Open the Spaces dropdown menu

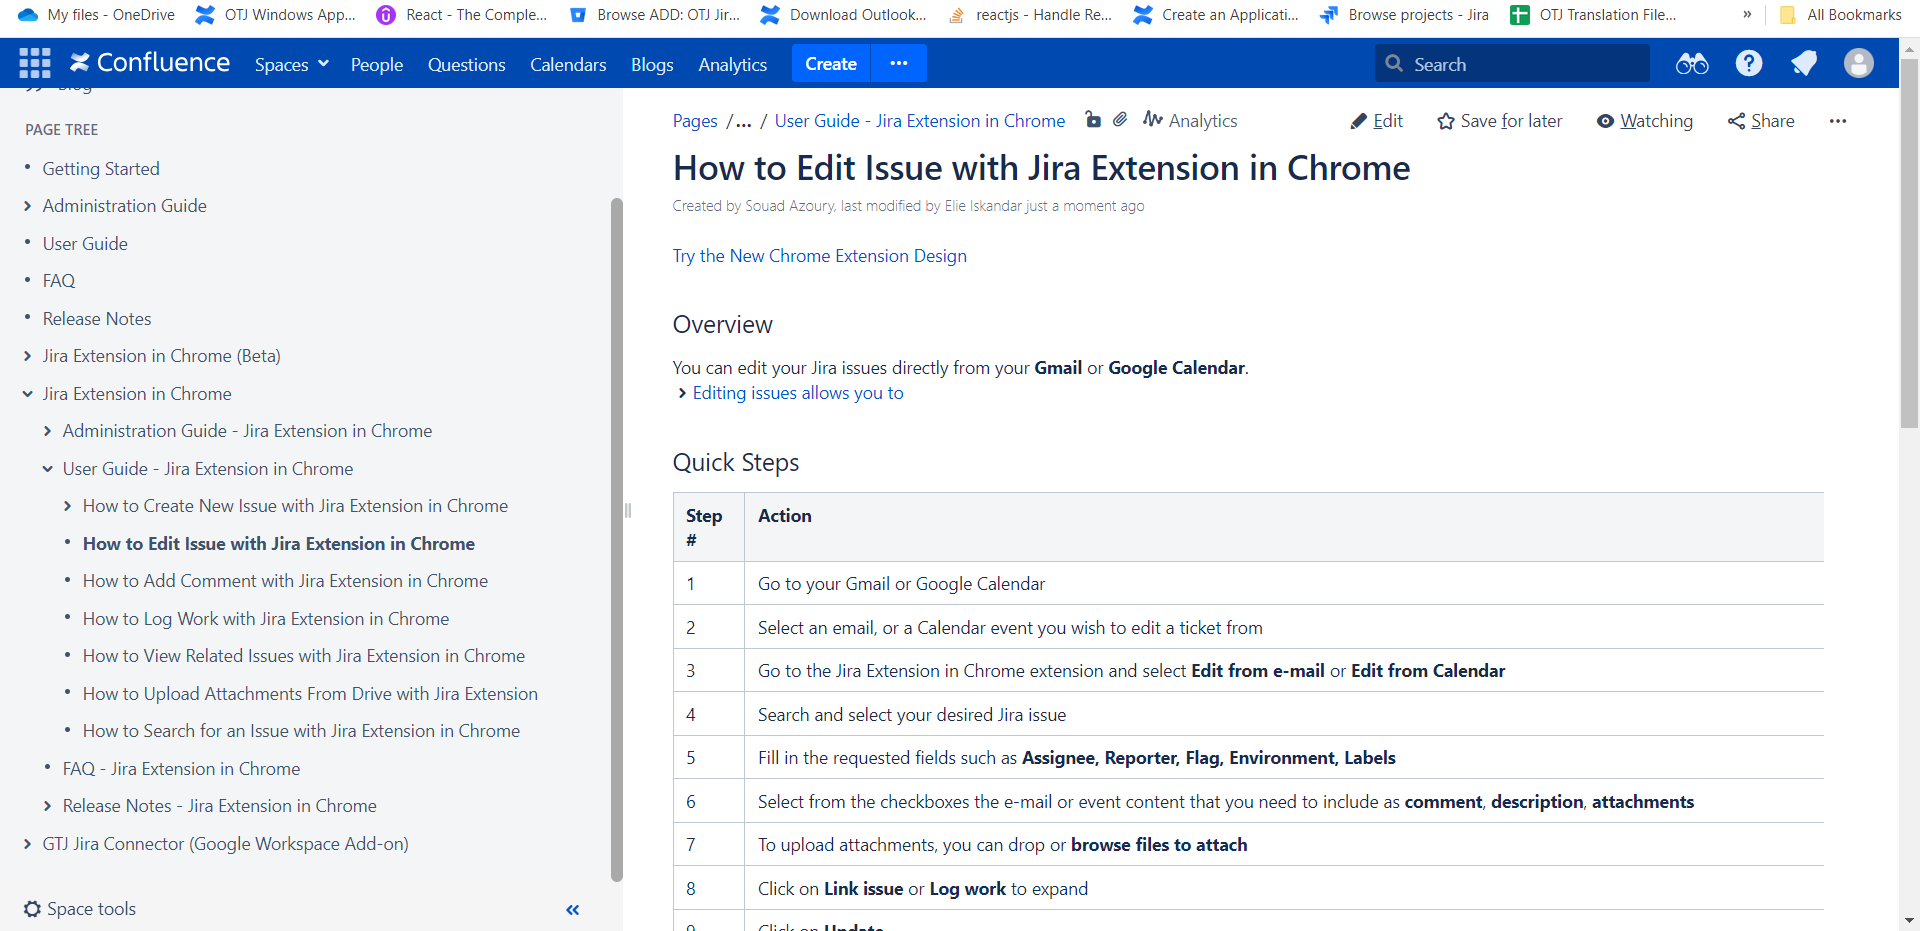pos(291,64)
